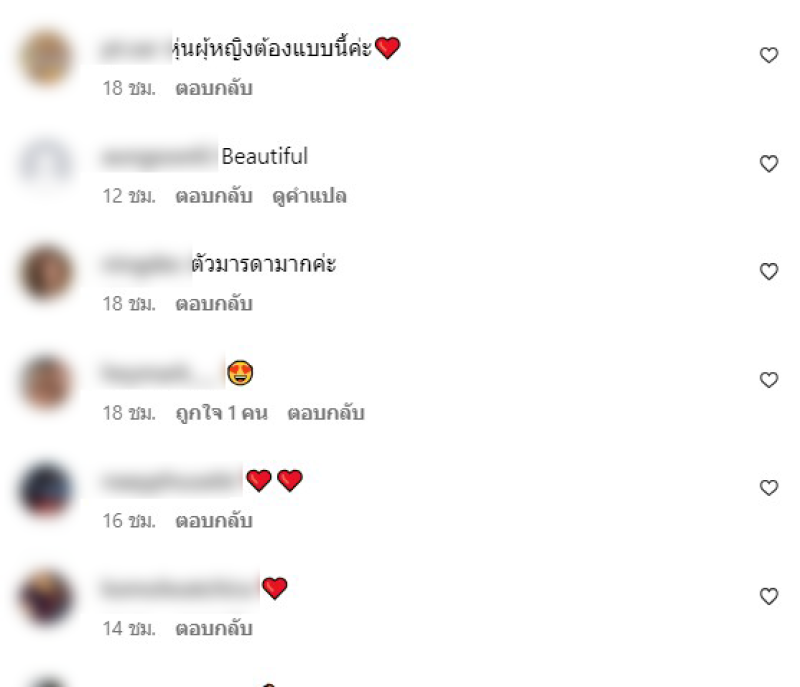800x687 pixels.
Task: Tap heart icon beside ตัวมารดามากค่ะ comment
Action: pyautogui.click(x=768, y=271)
